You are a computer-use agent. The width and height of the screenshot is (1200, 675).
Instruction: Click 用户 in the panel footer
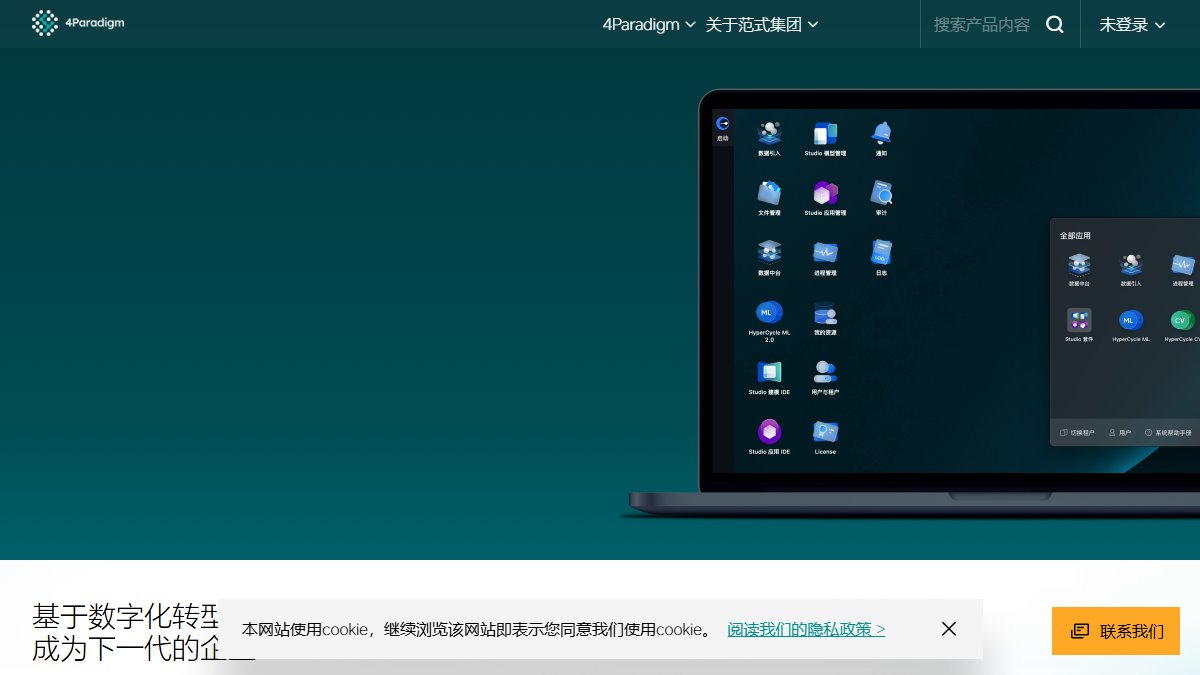point(1120,433)
